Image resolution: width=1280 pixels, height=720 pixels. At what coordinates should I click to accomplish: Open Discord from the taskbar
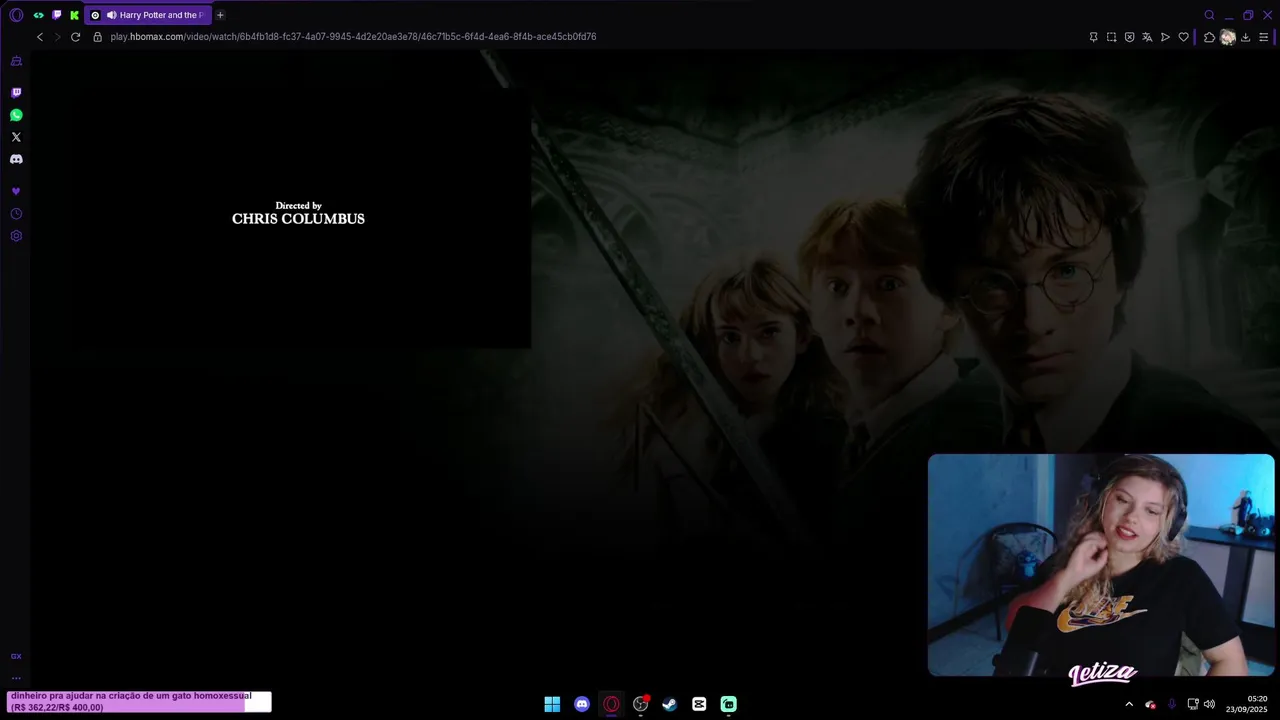click(x=582, y=704)
